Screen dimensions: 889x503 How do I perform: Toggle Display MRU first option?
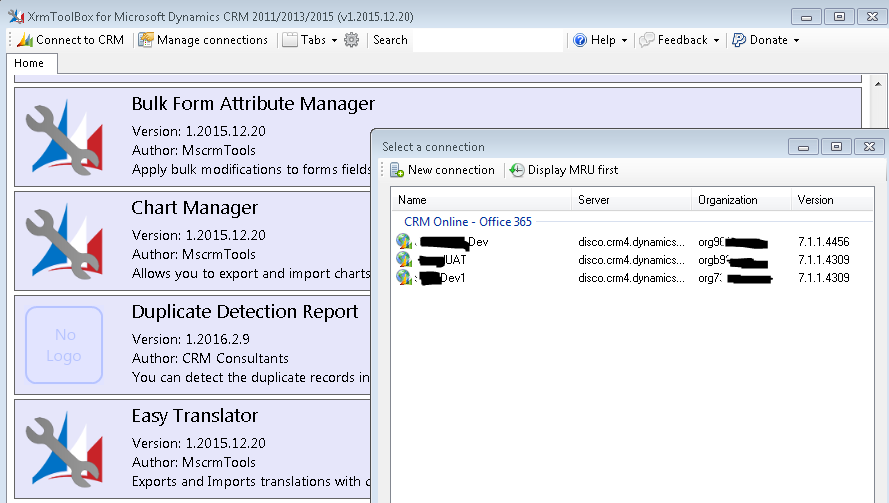564,170
